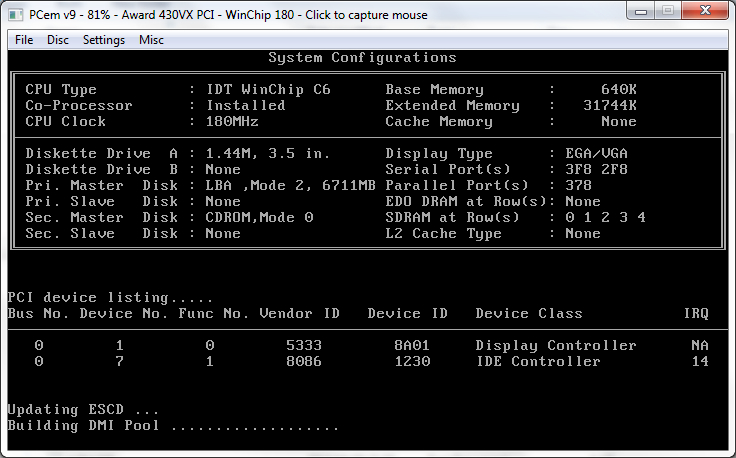Viewport: 736px width, 458px height.
Task: Click the 'NA' IRQ cell
Action: (x=700, y=345)
